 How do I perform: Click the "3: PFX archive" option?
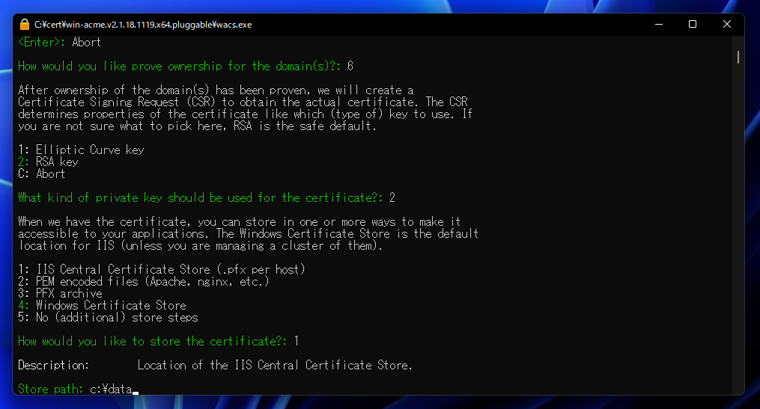click(60, 294)
